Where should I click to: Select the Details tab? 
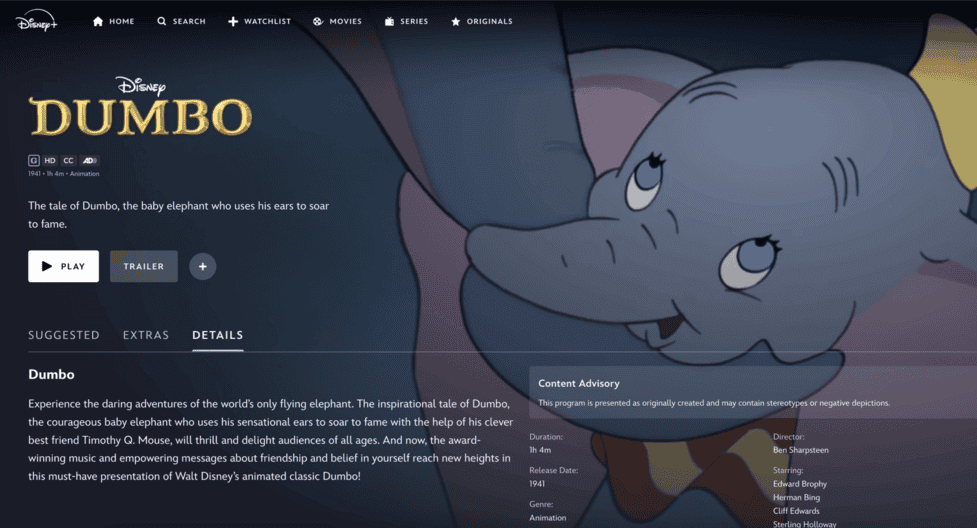pyautogui.click(x=217, y=335)
